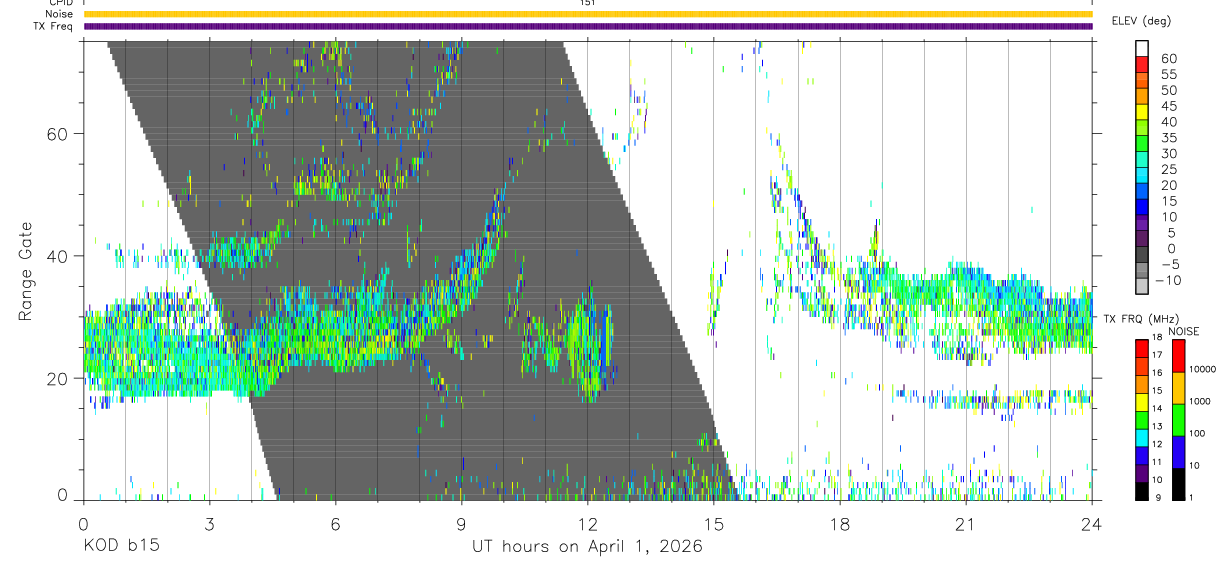Click the '6' tick label on the time axis
1228x567 pixels.
[335, 524]
